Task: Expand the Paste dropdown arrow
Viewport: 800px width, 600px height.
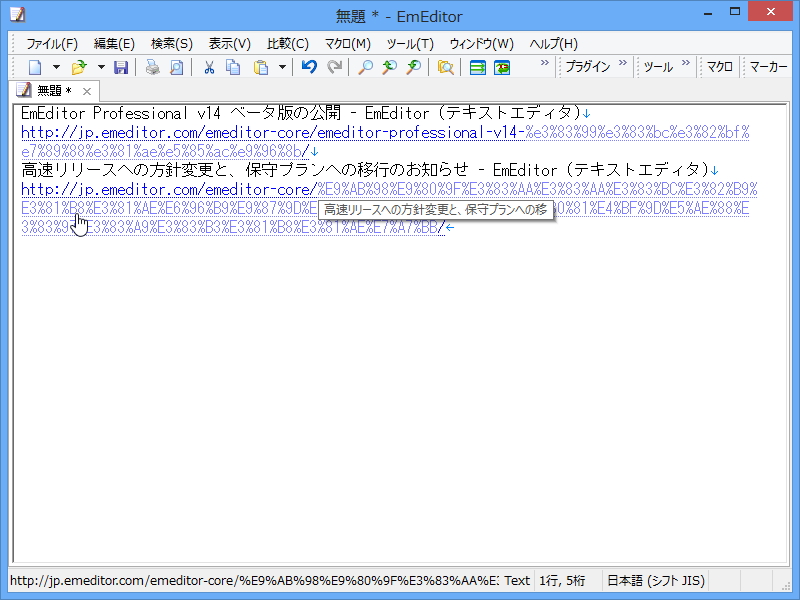Action: [282, 67]
